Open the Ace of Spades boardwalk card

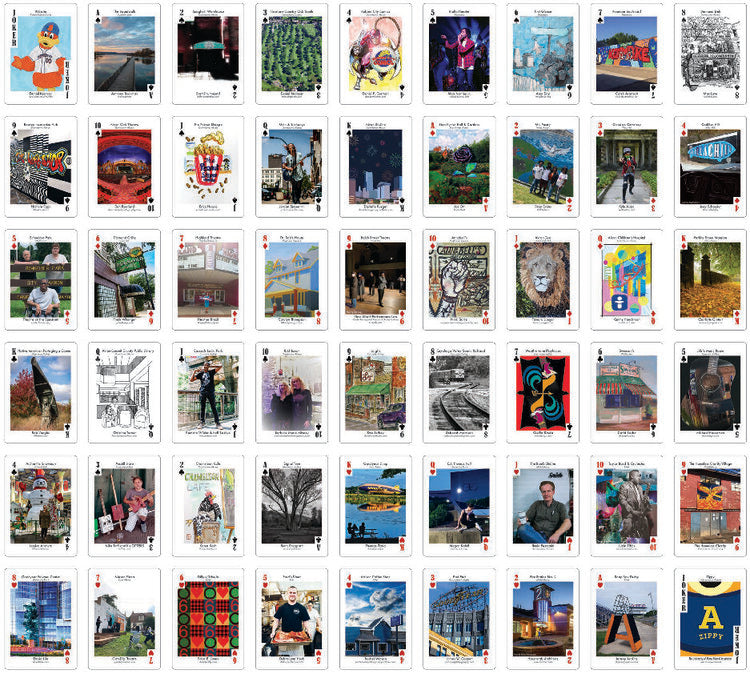[124, 54]
